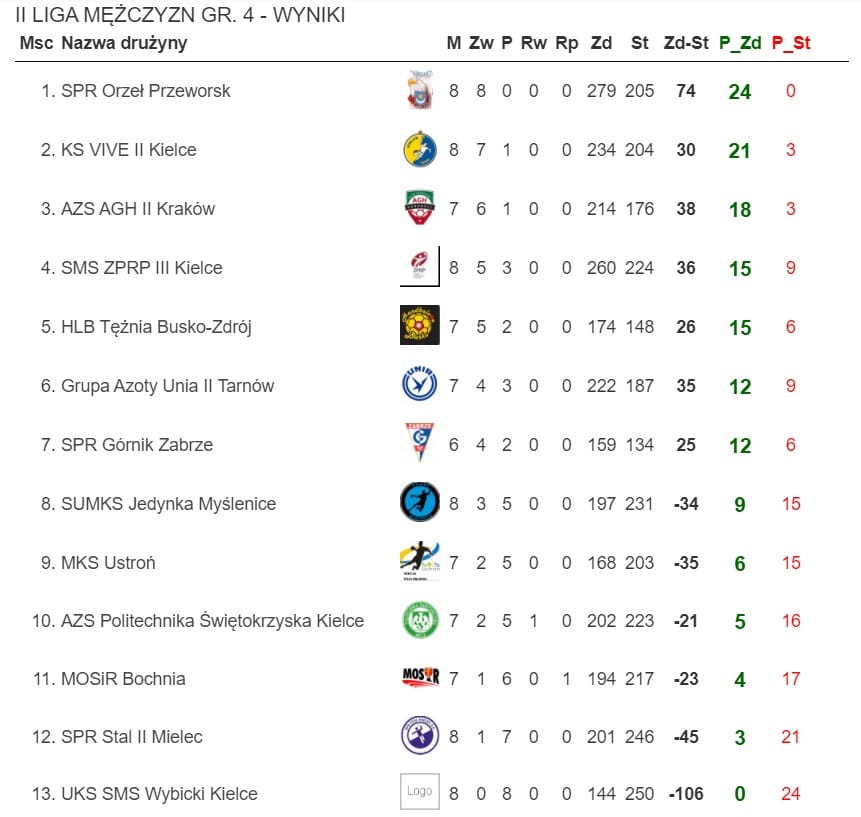Click the Zd-St column header
The width and height of the screenshot is (861, 817).
[686, 43]
